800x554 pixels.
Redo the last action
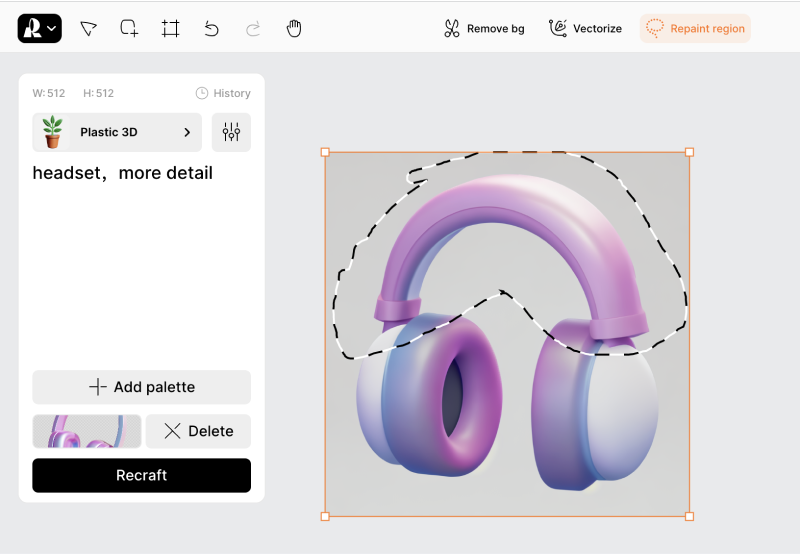[252, 28]
